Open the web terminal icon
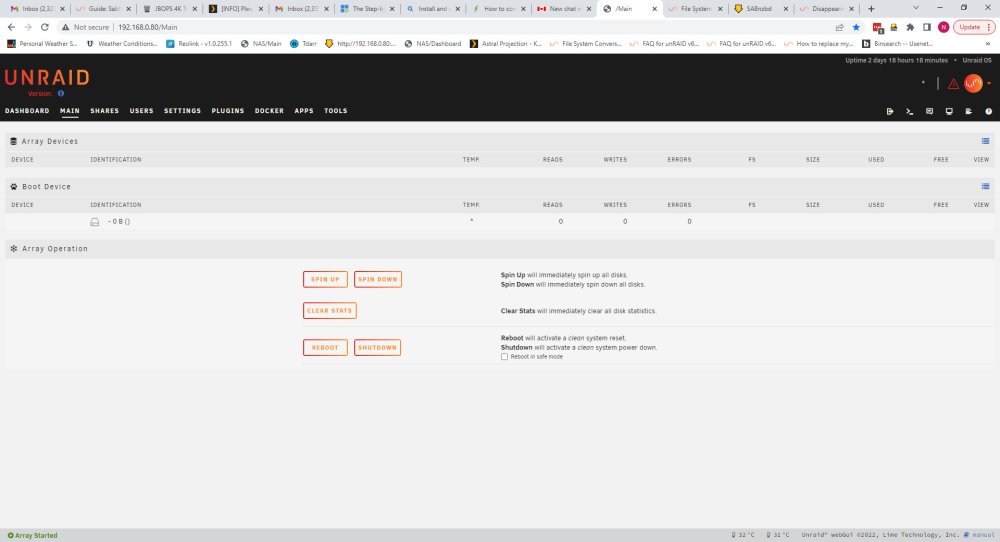1000x542 pixels. click(909, 111)
